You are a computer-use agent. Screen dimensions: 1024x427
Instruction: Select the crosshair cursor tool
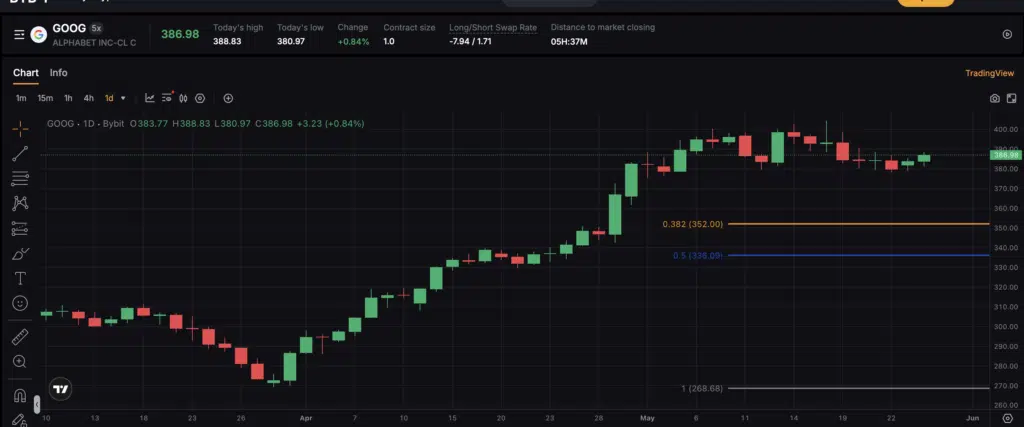20,129
